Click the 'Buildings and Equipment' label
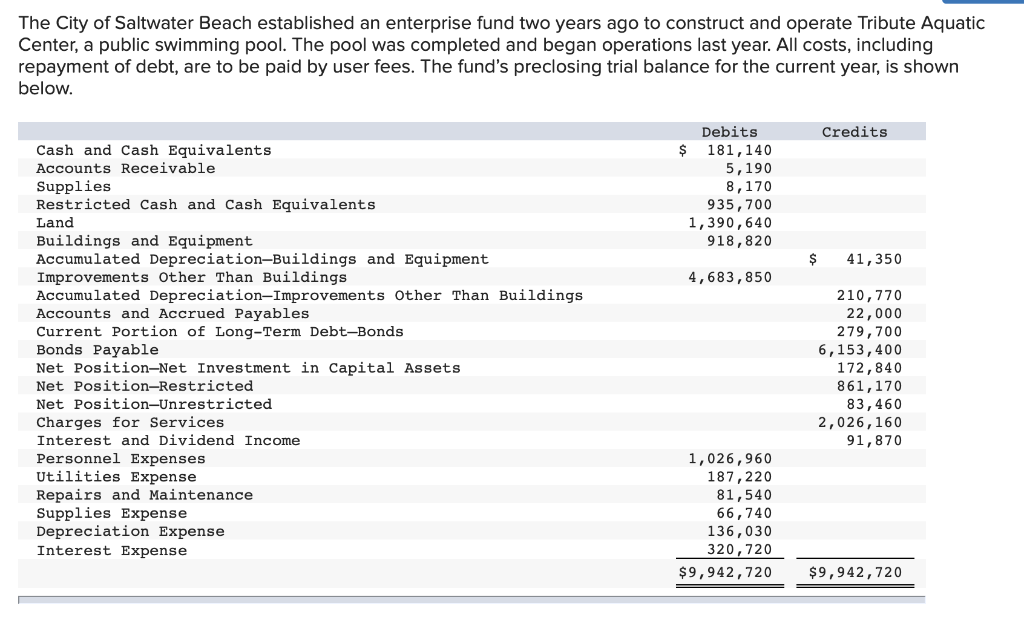The image size is (1024, 629). [x=144, y=241]
